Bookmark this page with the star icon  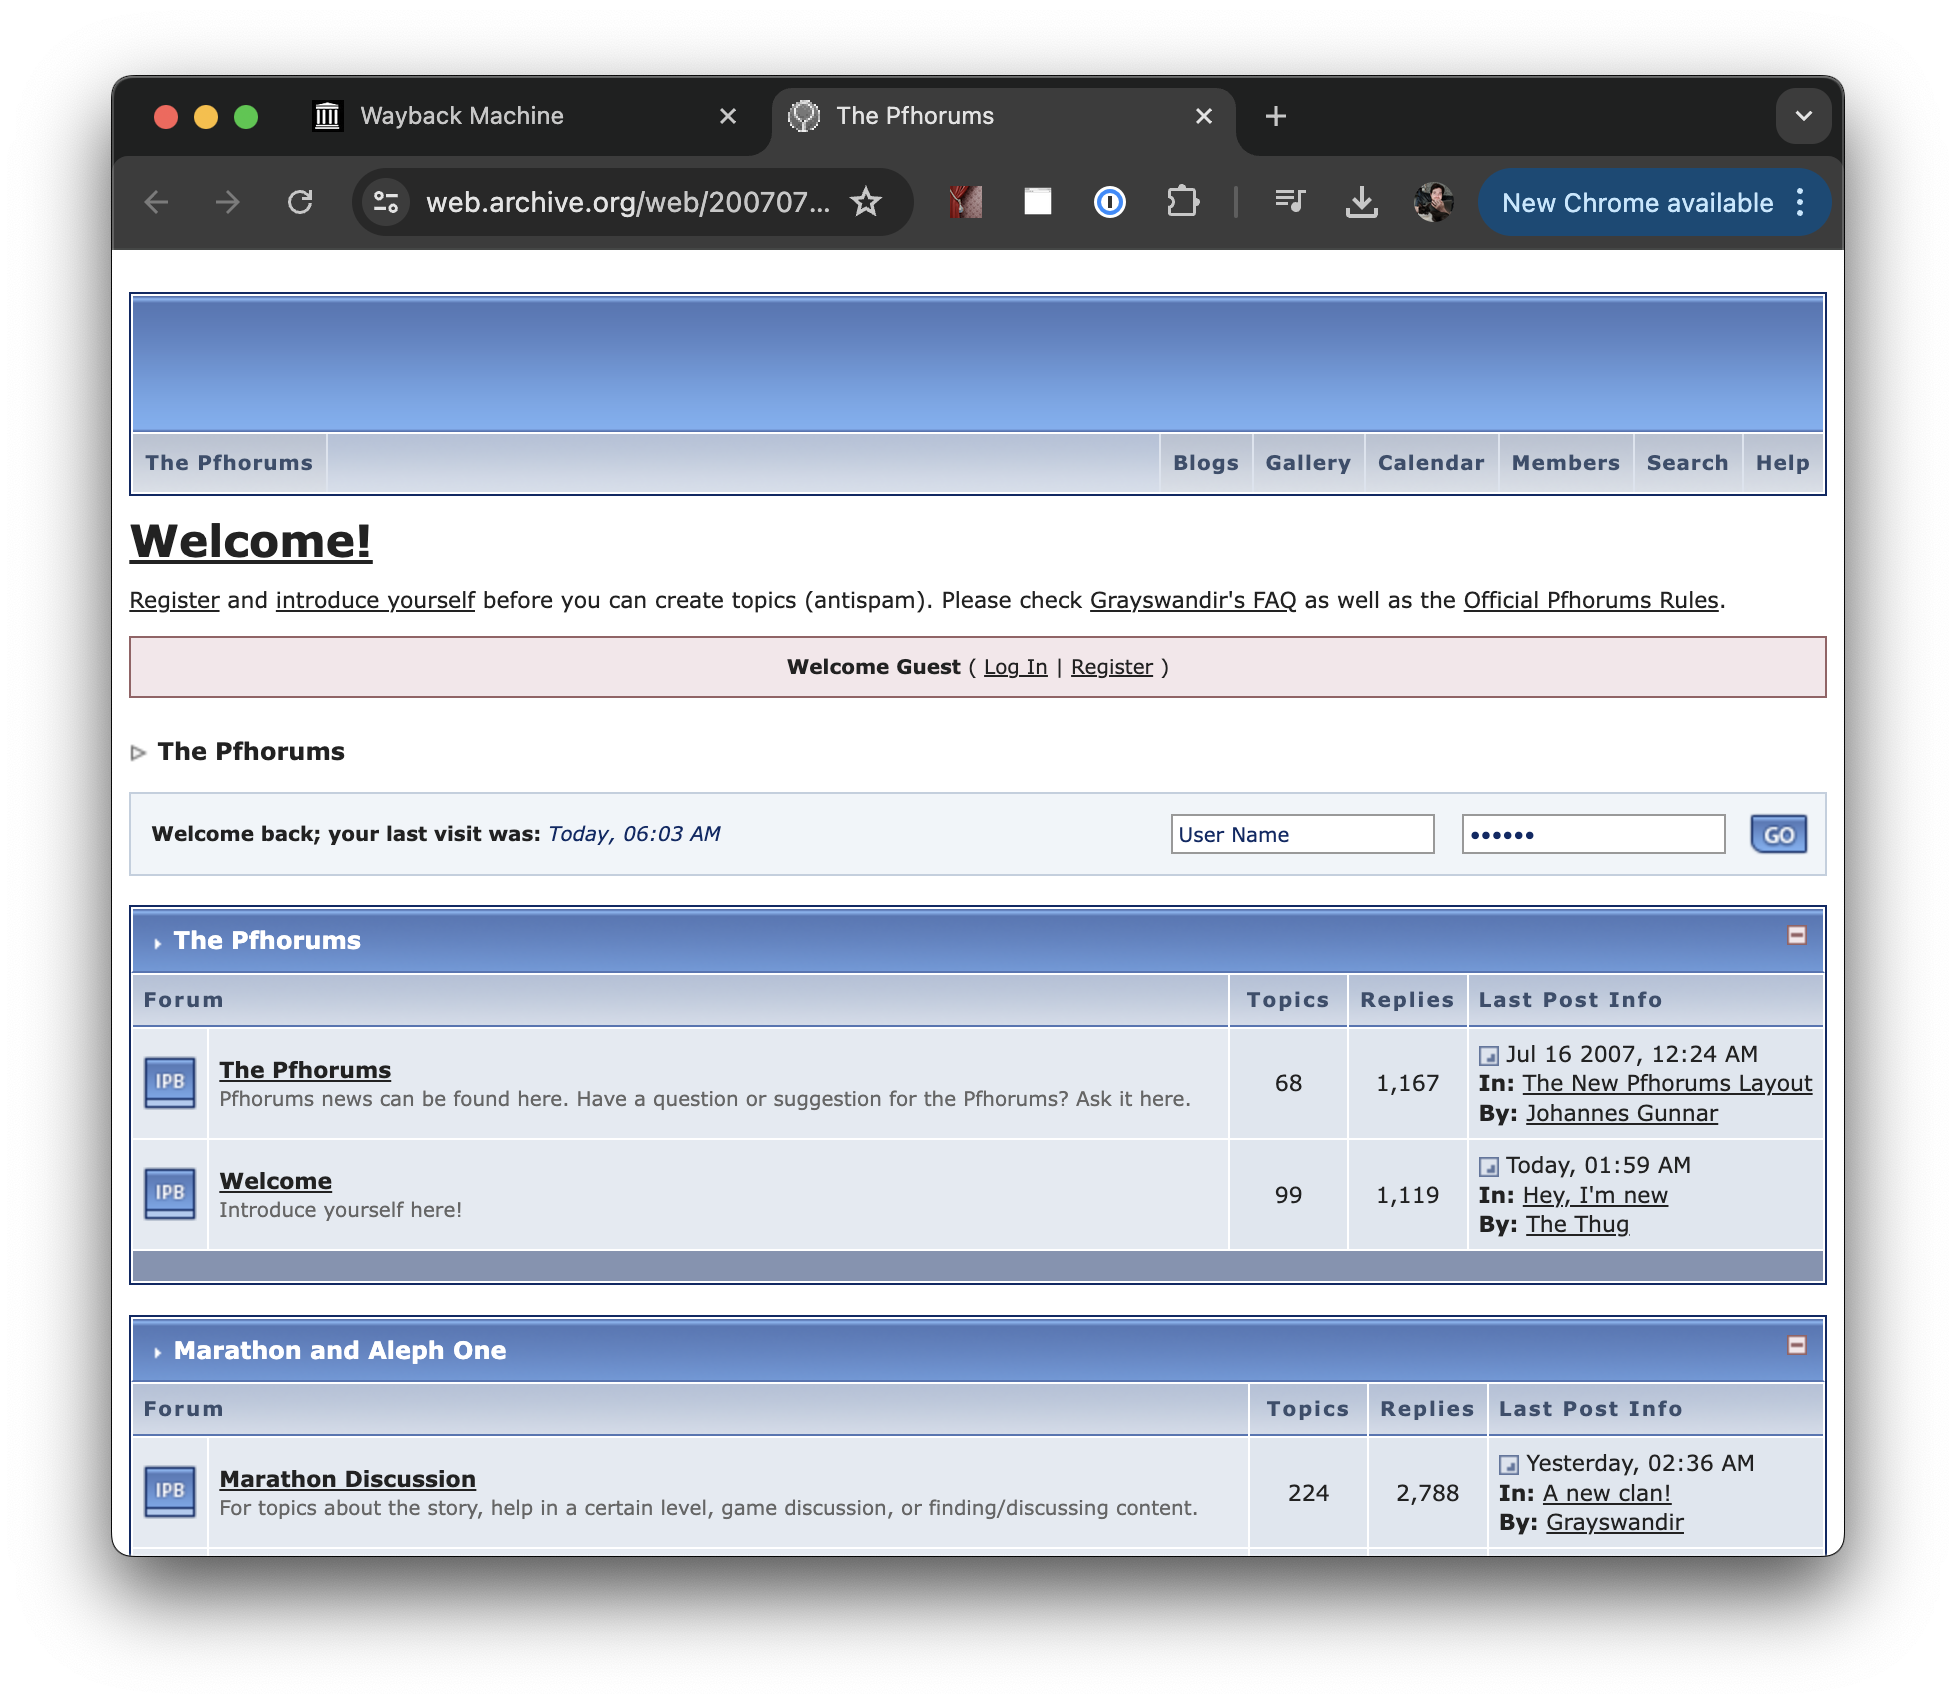pos(866,203)
